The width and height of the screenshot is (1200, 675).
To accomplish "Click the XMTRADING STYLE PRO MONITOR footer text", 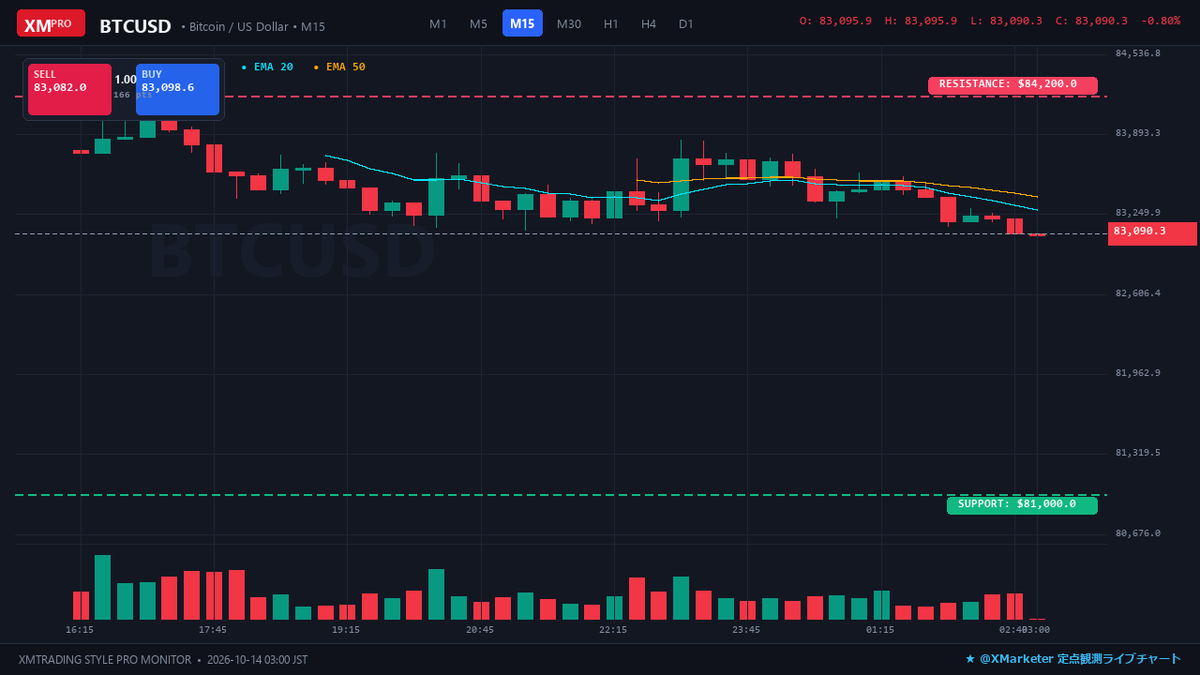I will point(104,660).
